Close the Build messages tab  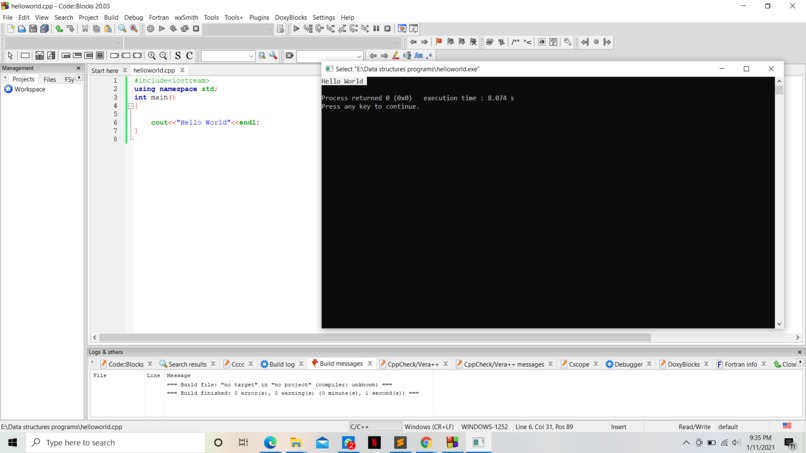click(x=370, y=364)
